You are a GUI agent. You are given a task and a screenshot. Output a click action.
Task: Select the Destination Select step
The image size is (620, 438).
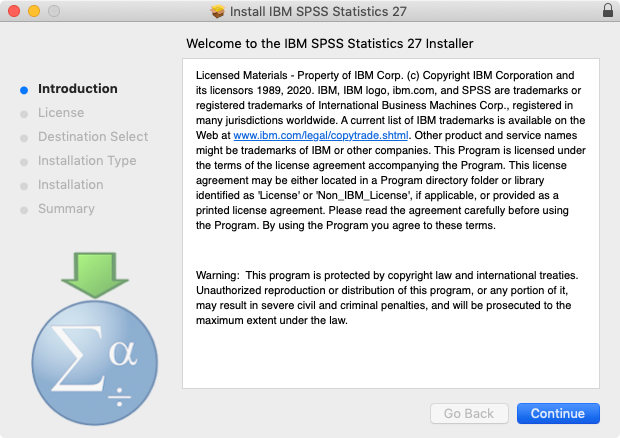tap(93, 136)
